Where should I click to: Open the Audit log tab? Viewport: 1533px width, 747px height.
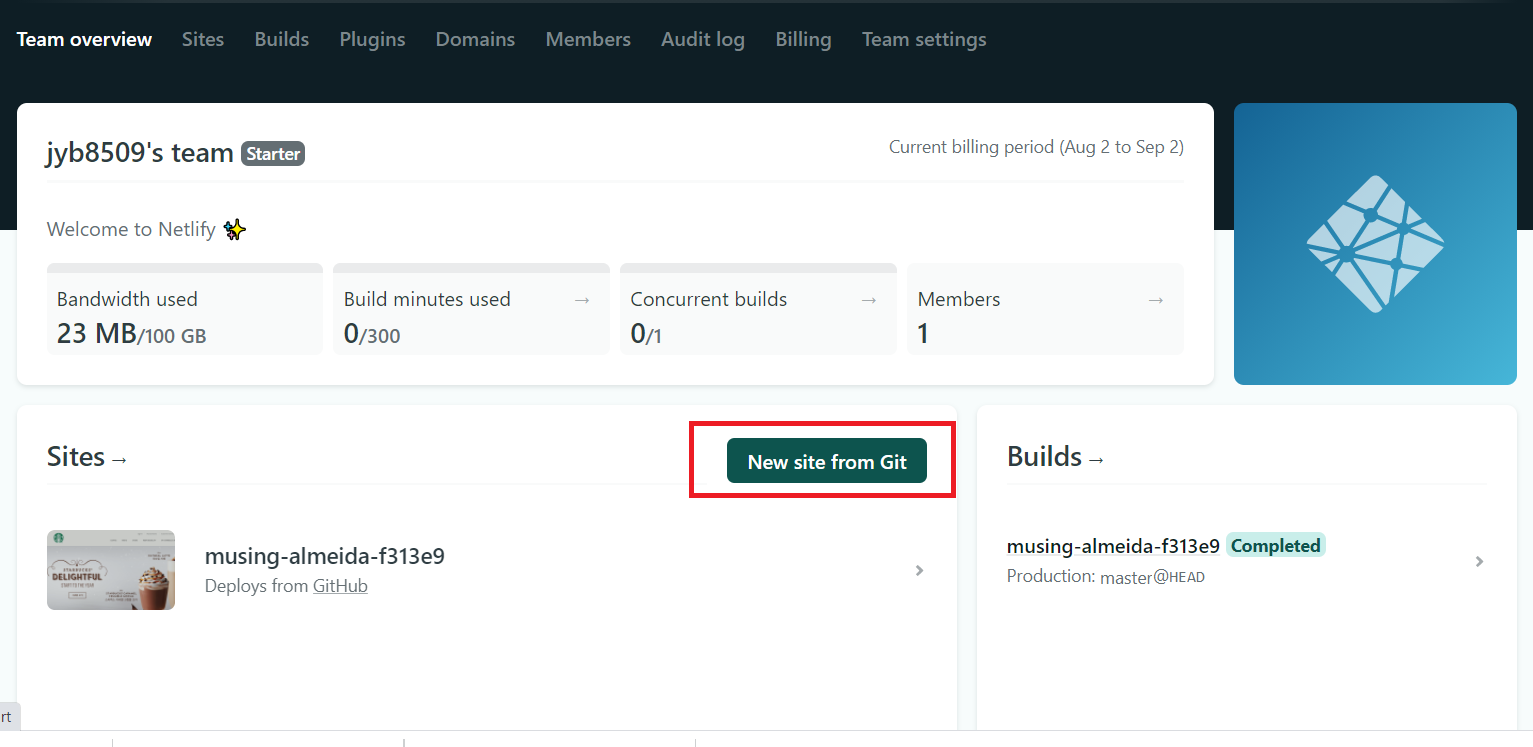[703, 39]
